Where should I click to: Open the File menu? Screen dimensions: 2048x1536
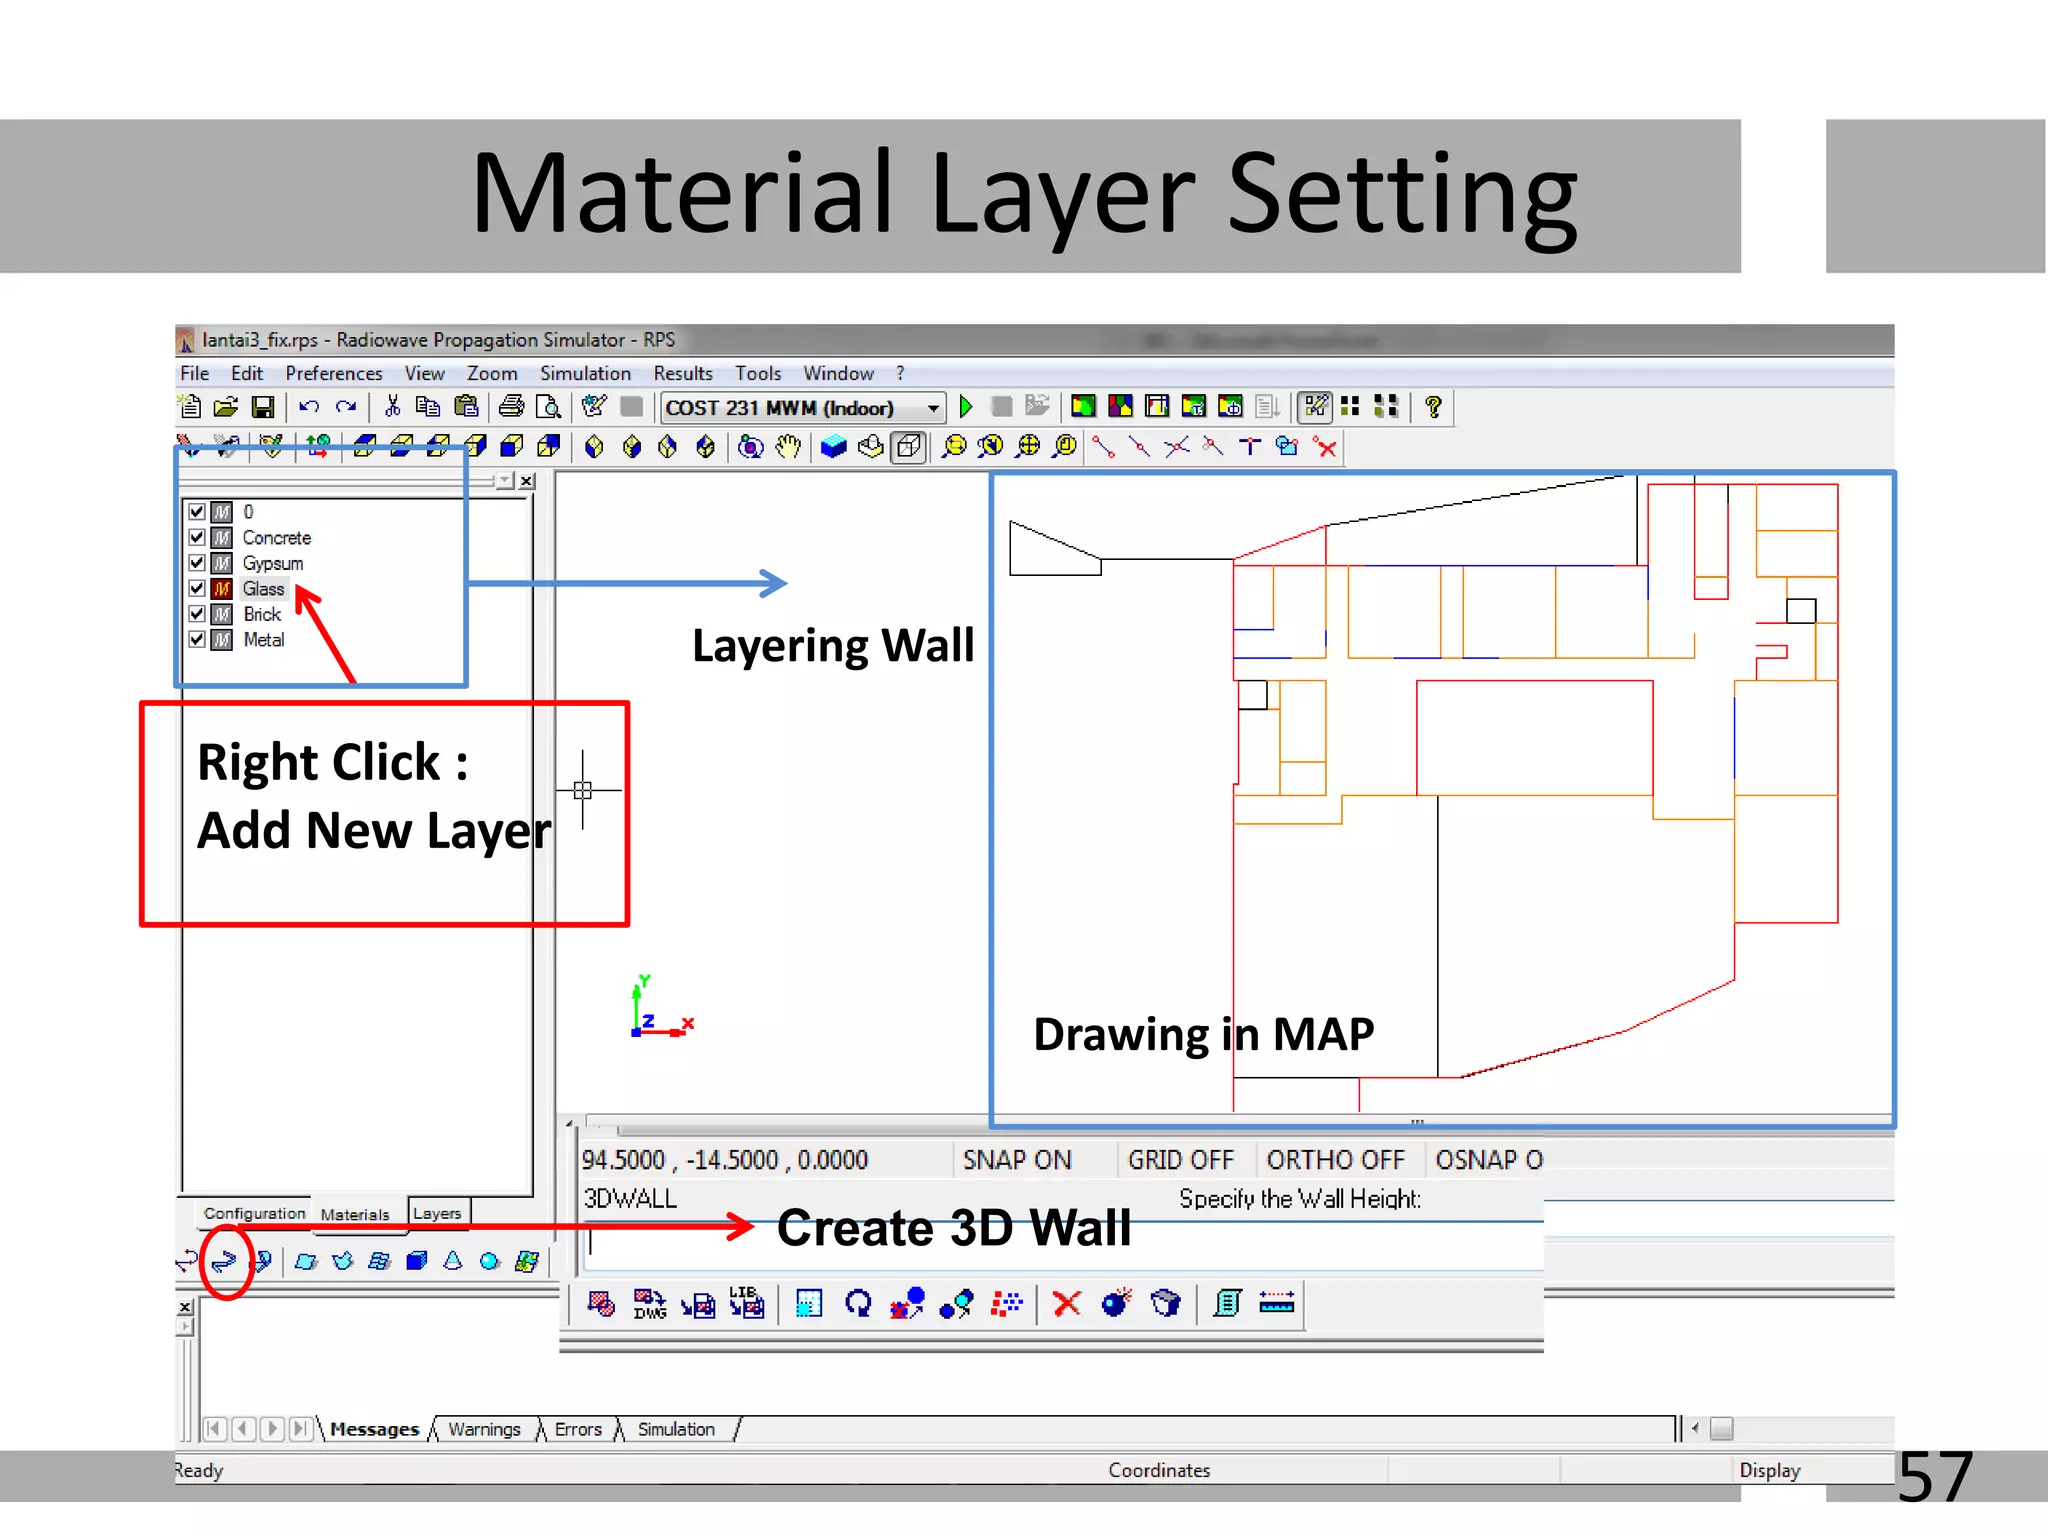coord(195,374)
